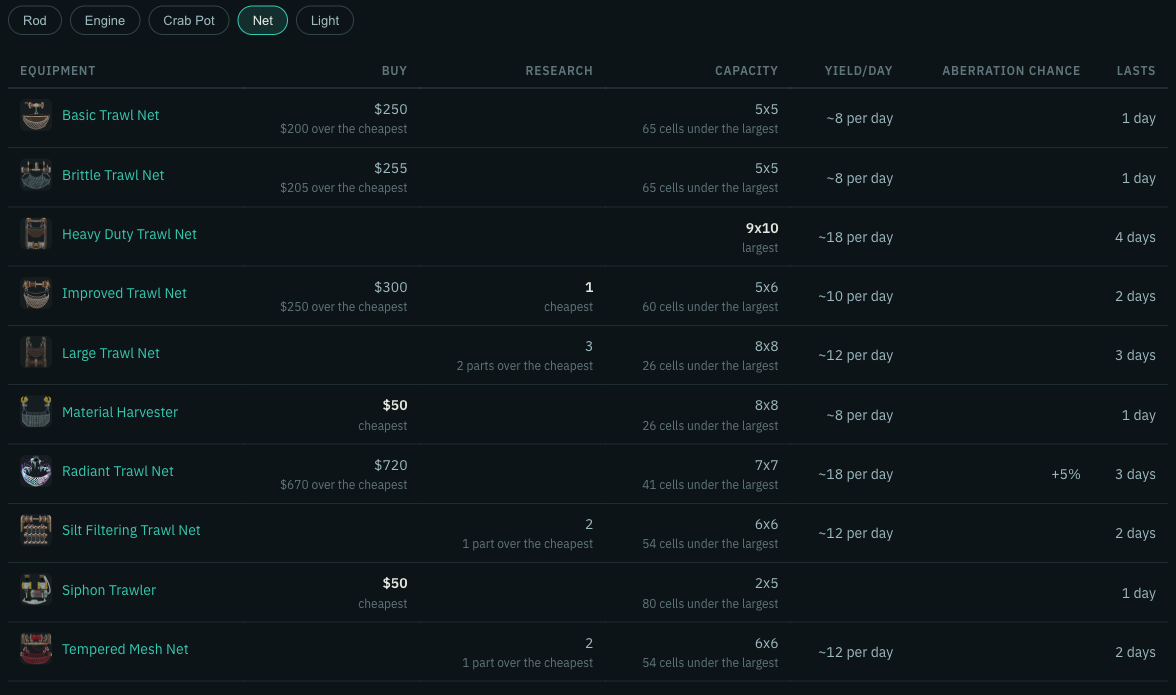This screenshot has height=695, width=1176.
Task: Sort by the Aberration Chance column header
Action: click(x=1011, y=70)
